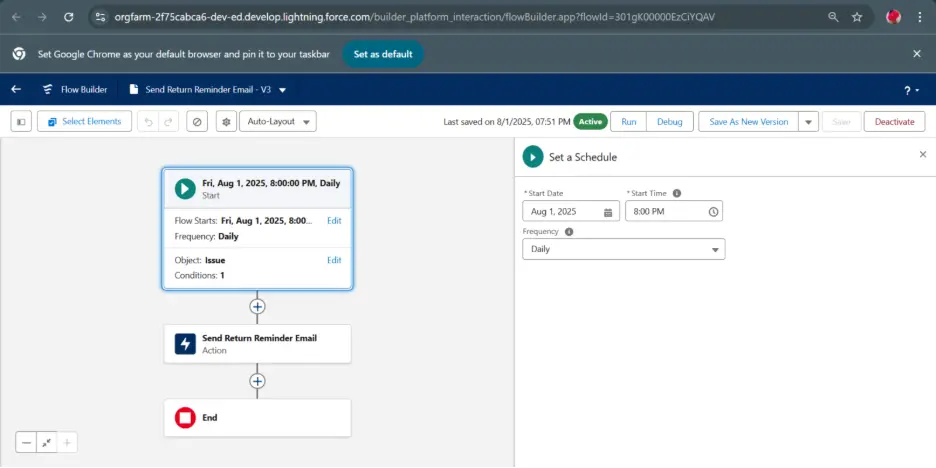
Task: Click the Debug button
Action: [x=669, y=122]
